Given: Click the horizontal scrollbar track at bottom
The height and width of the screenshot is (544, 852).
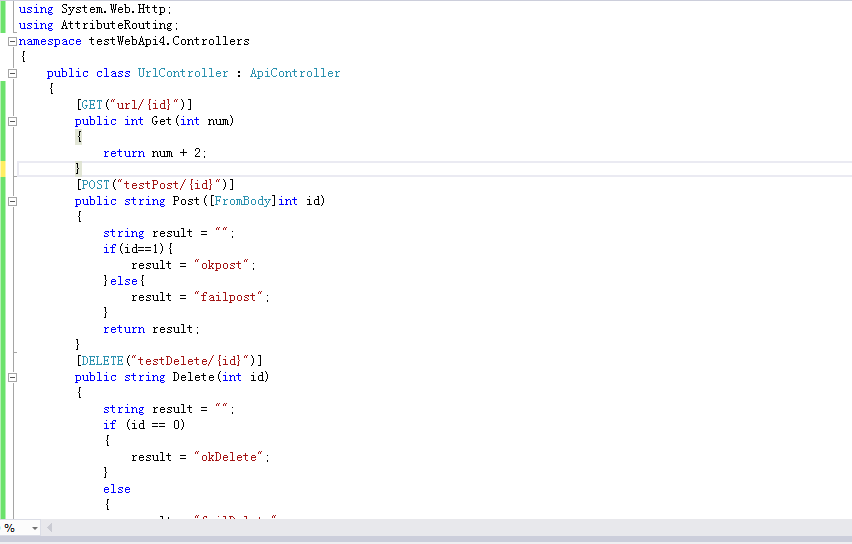Looking at the screenshot, I should [x=451, y=527].
